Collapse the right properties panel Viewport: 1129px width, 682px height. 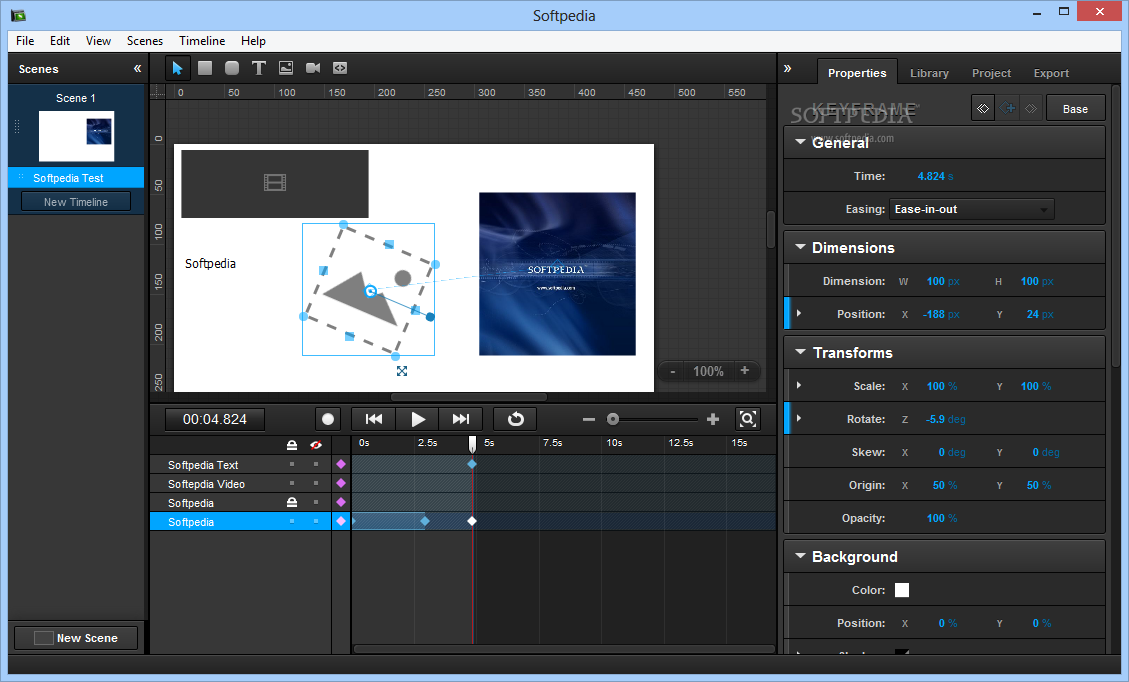788,68
